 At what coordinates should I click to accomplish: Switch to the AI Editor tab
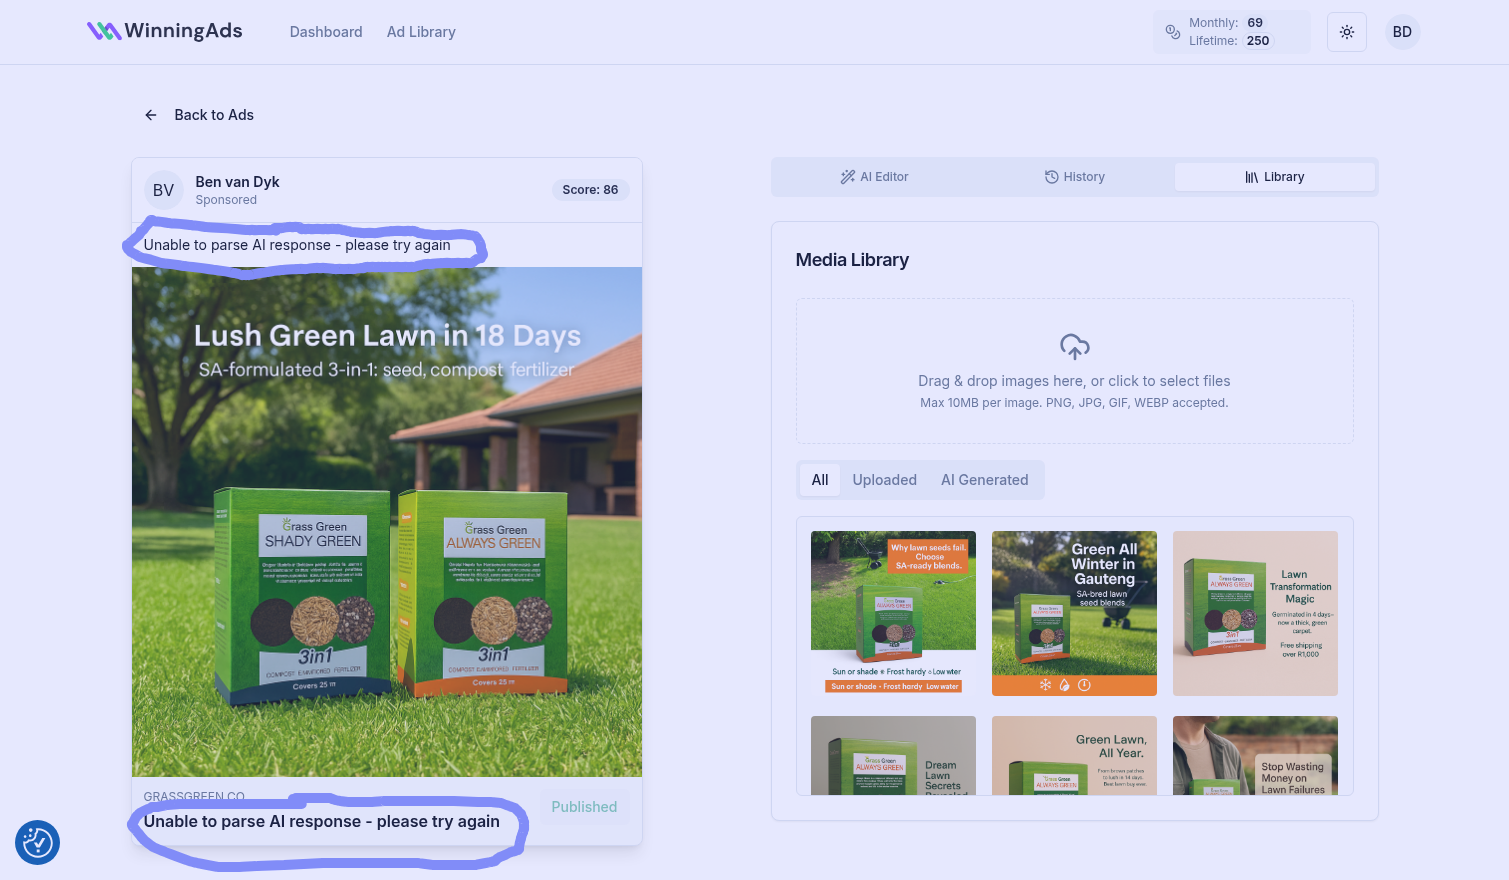coord(874,177)
